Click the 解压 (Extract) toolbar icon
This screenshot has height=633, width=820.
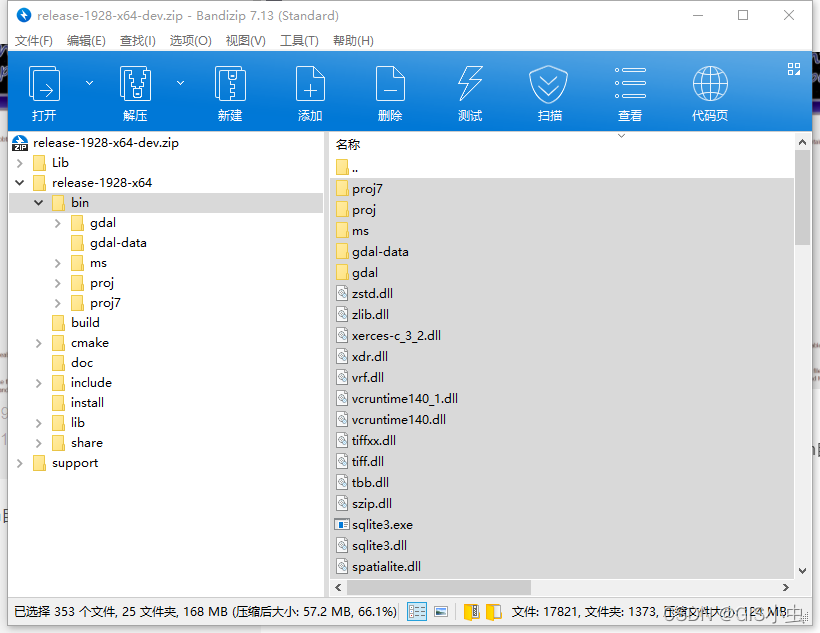coord(135,84)
